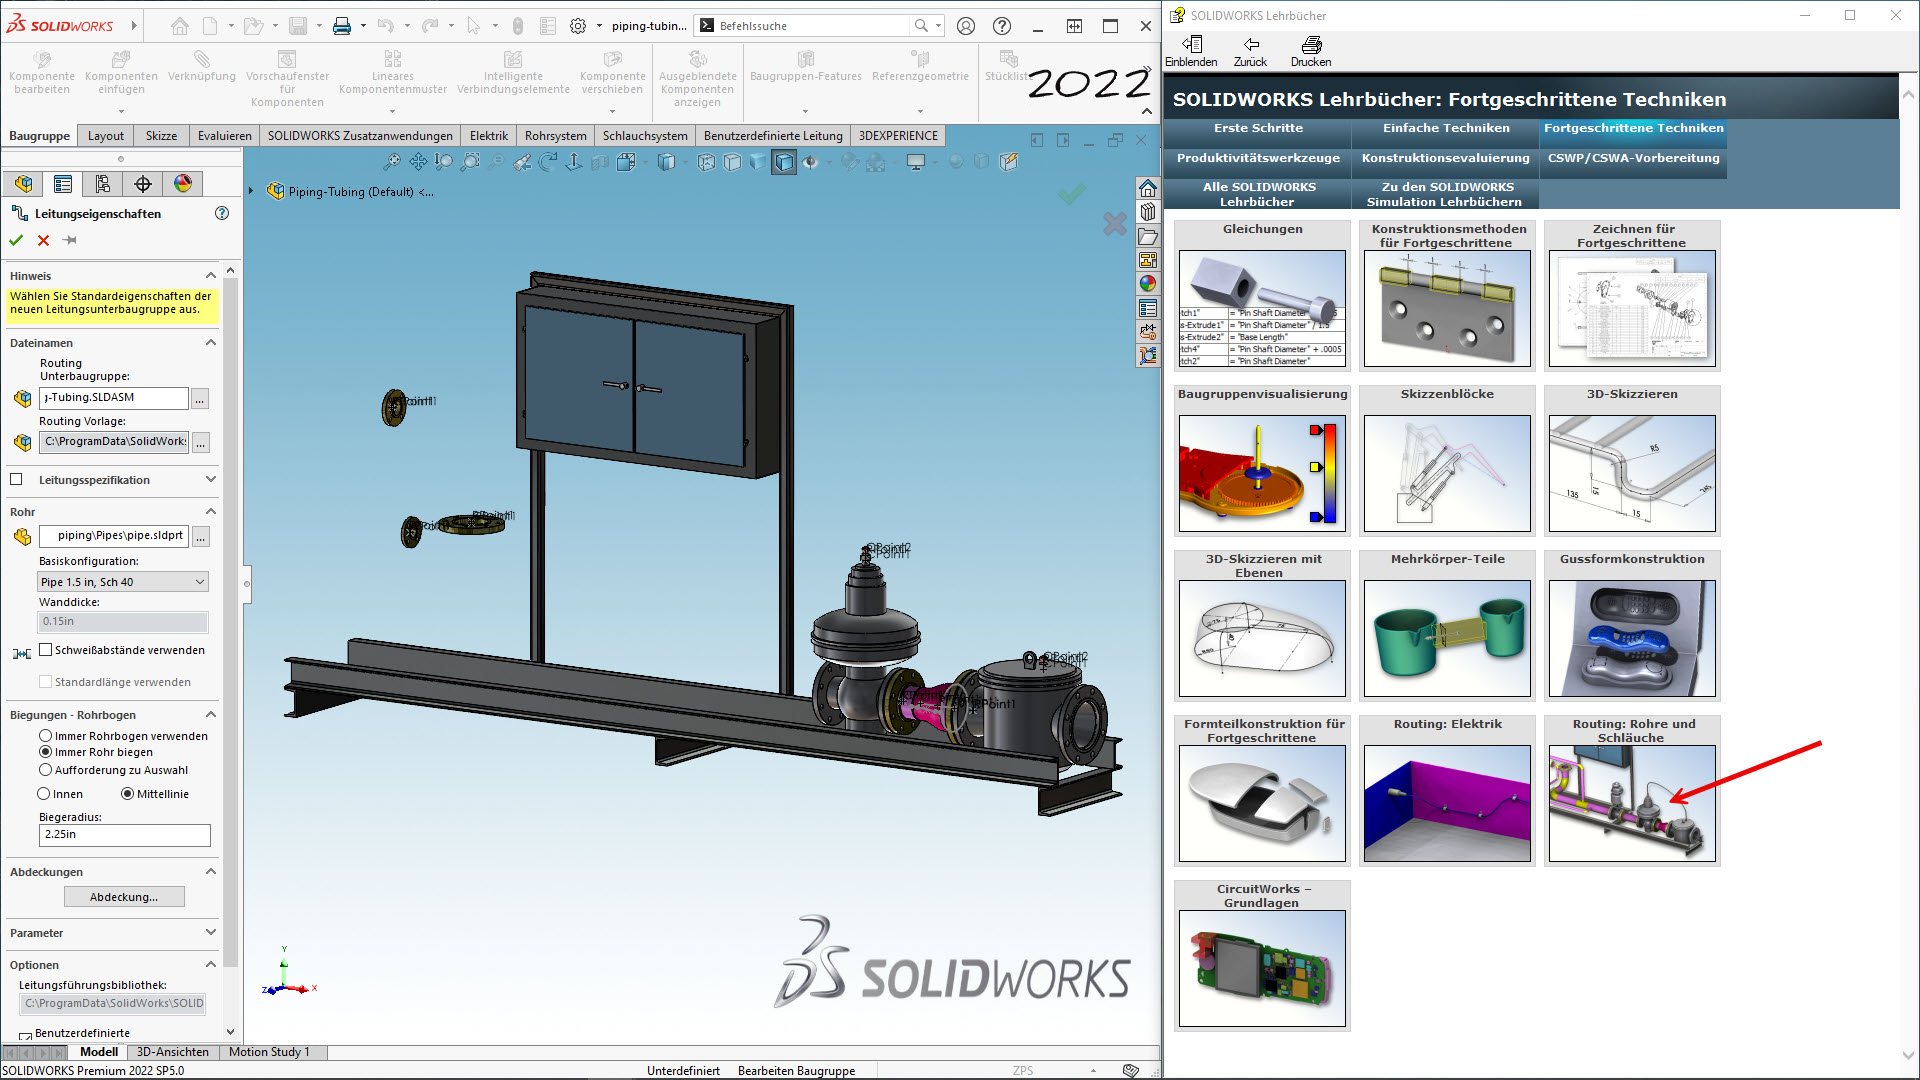Open the PropertyManager tab icon
Viewport: 1920px width, 1080px height.
click(x=63, y=184)
